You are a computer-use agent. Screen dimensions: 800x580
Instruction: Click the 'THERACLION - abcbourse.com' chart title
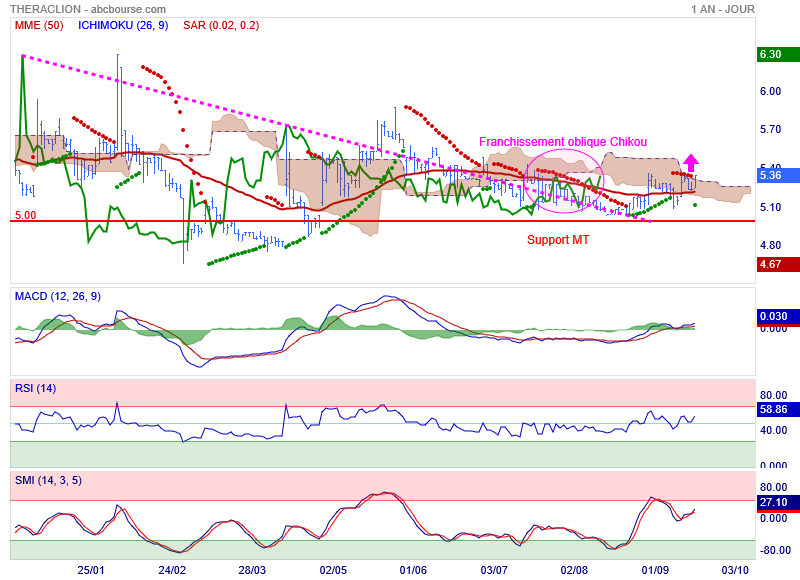(x=88, y=9)
